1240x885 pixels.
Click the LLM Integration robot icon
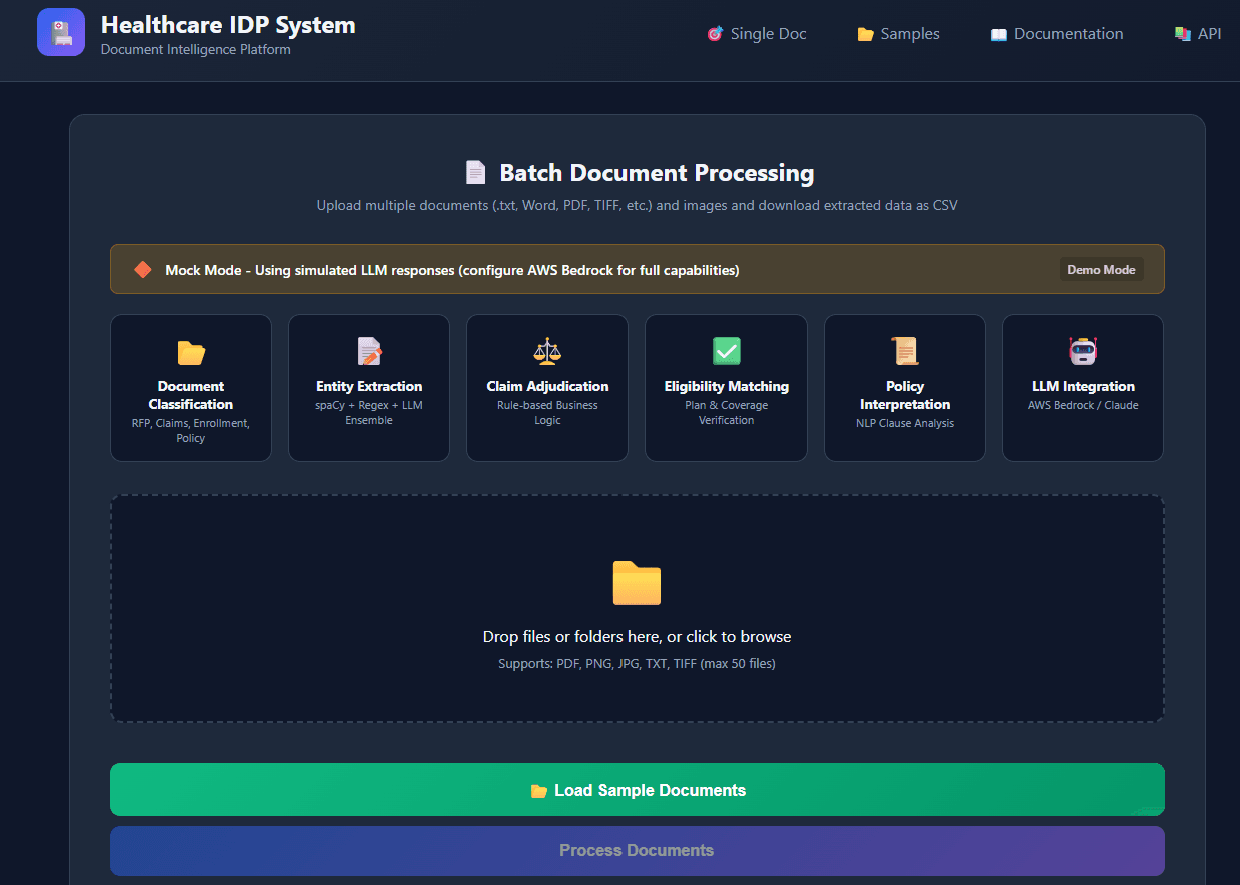click(x=1082, y=352)
